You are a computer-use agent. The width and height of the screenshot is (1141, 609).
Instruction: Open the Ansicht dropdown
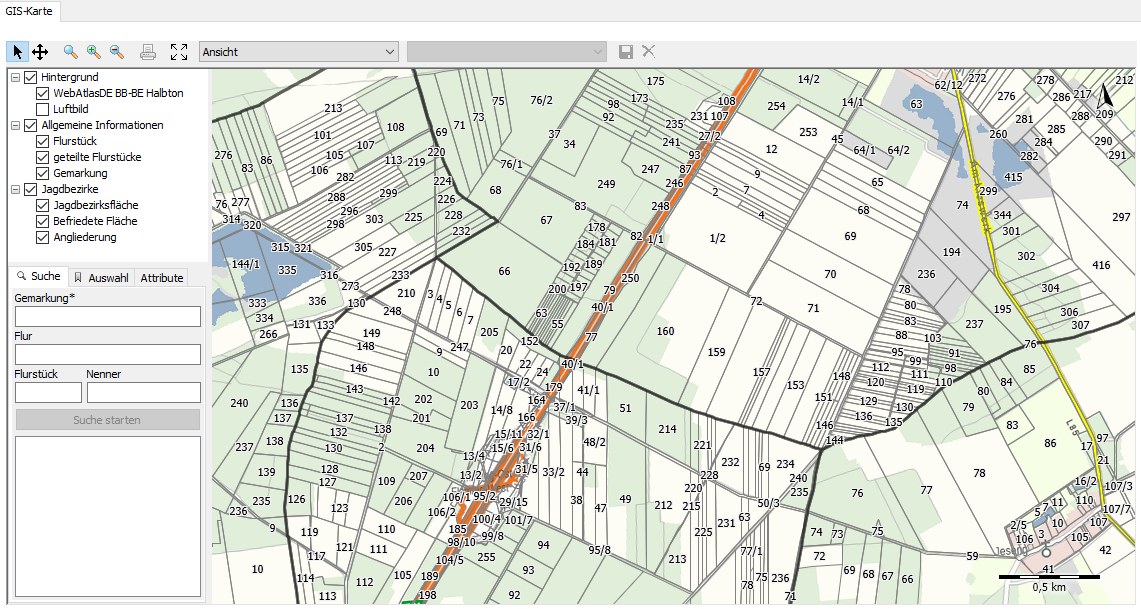click(x=299, y=51)
